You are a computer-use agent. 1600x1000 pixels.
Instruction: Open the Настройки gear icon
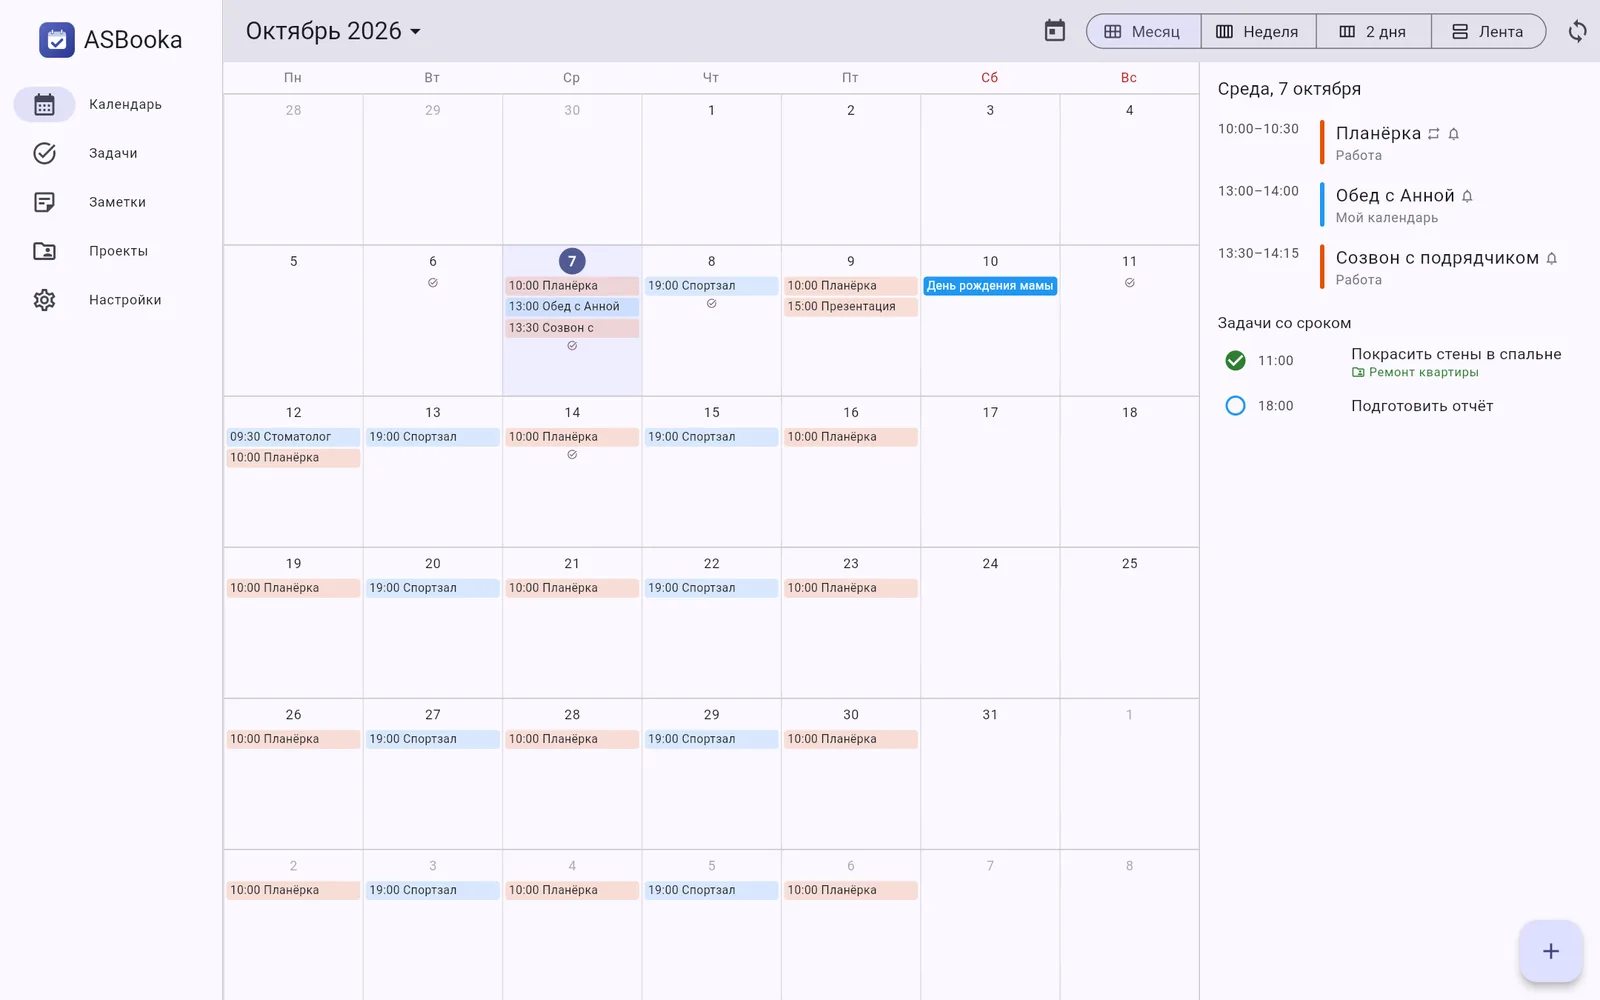(x=44, y=300)
